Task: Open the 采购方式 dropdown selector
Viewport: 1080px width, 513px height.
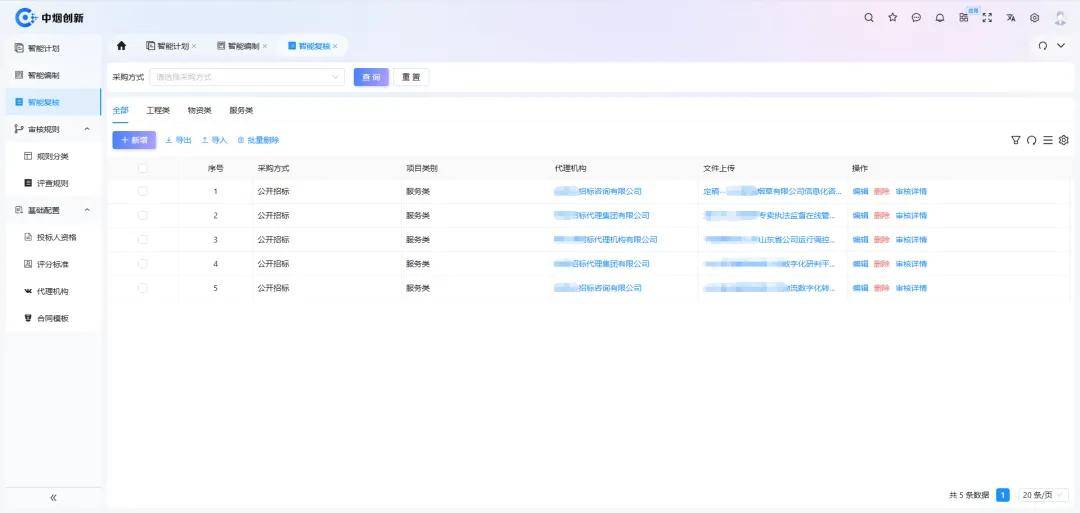Action: coord(247,77)
